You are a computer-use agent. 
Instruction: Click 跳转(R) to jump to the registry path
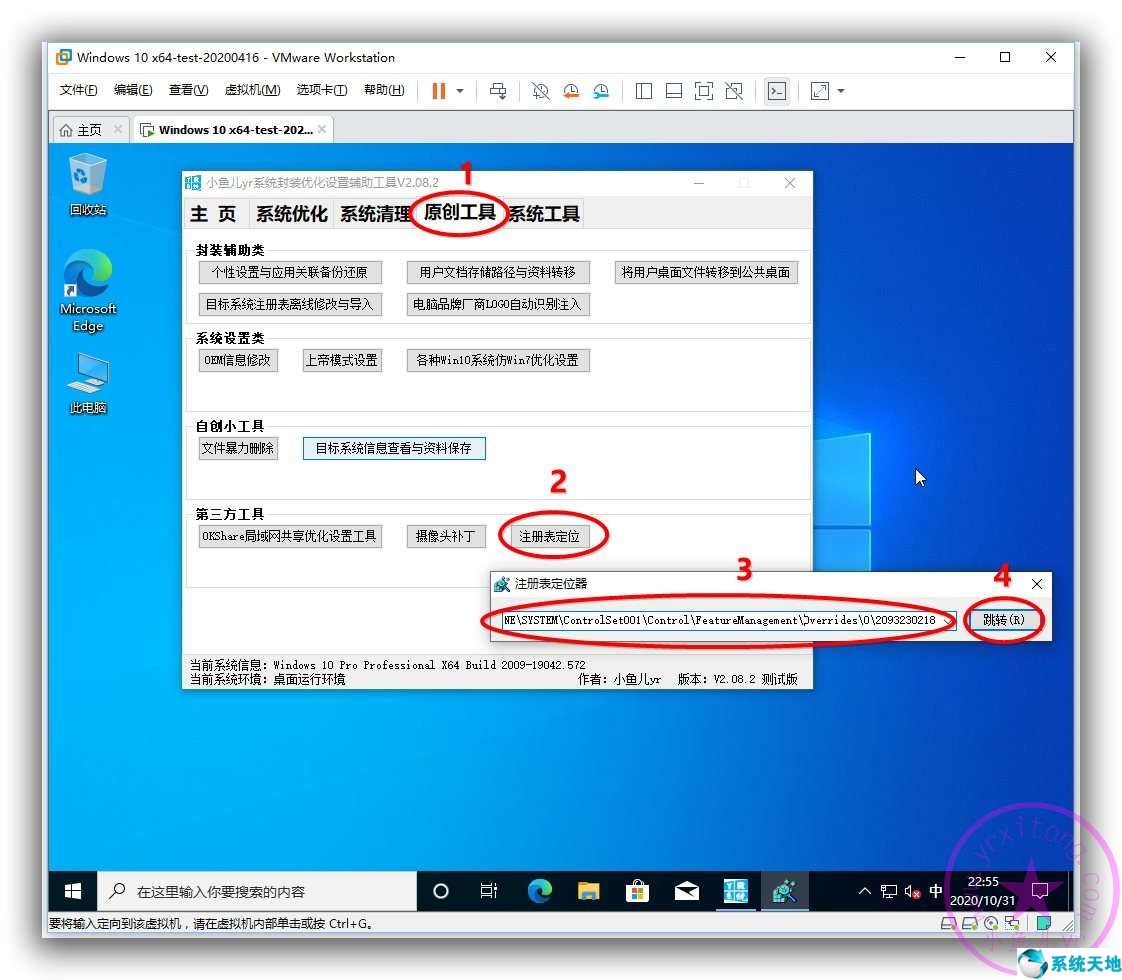[x=1003, y=619]
